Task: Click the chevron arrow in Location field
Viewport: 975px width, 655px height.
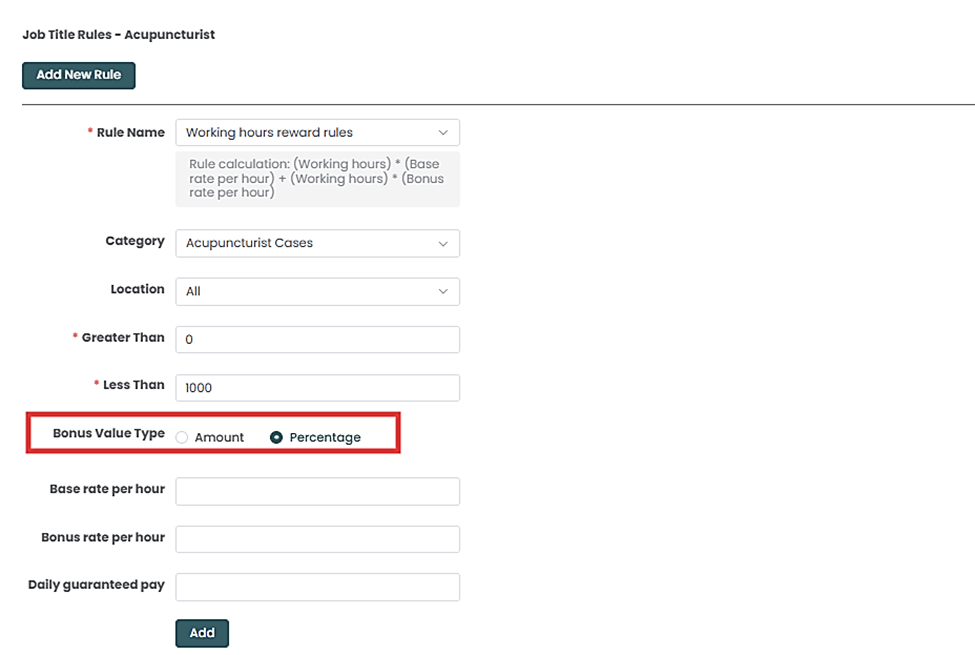Action: coord(443,291)
